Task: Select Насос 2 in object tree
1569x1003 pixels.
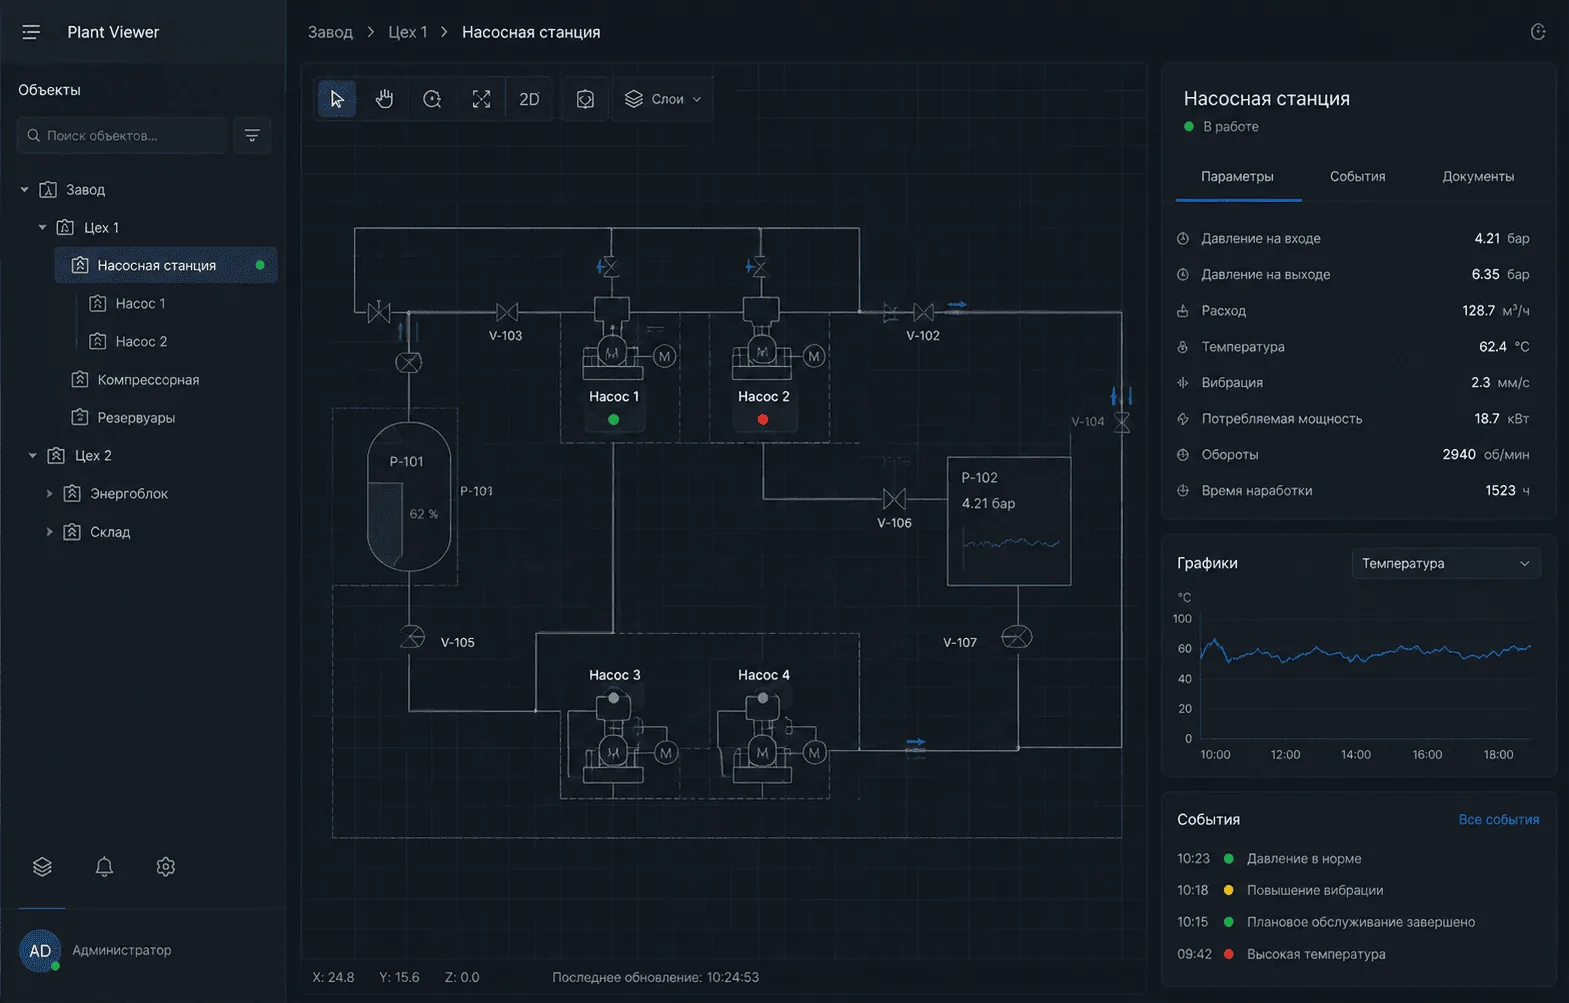Action: [x=141, y=341]
